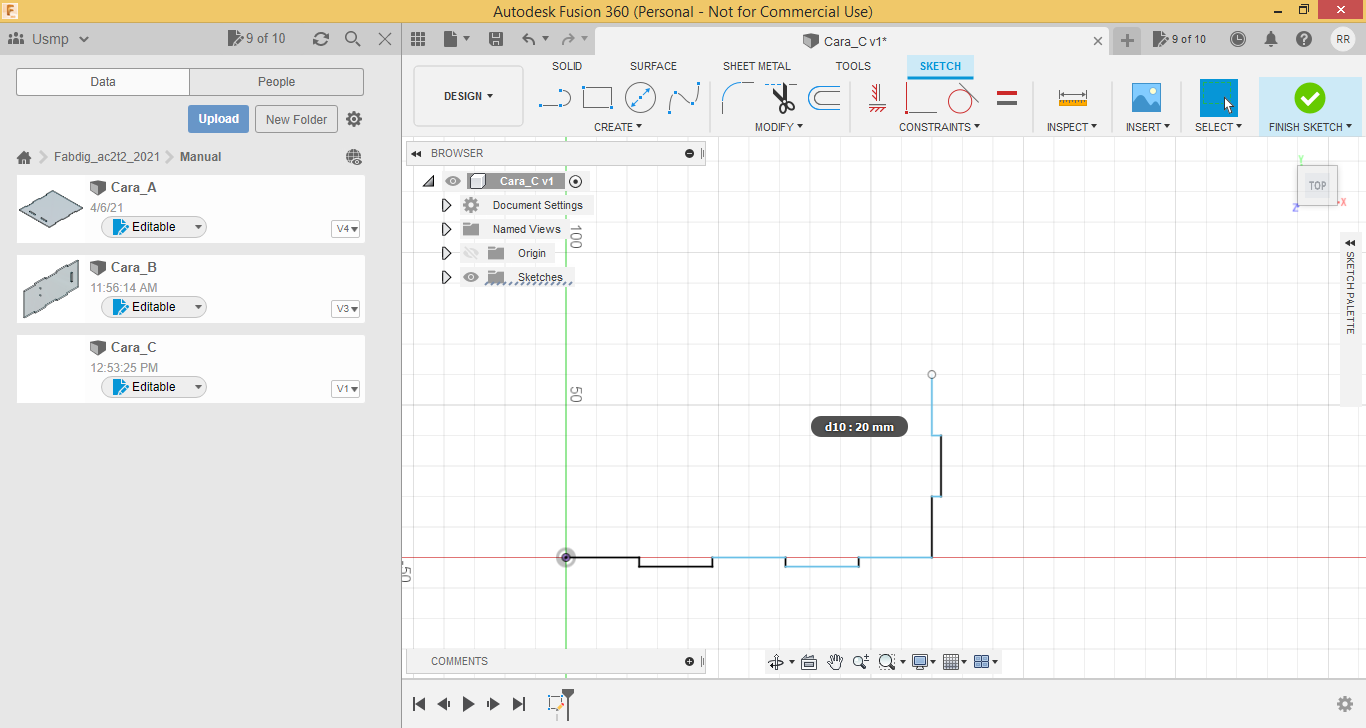Open the Cara_B thumbnail

click(50, 289)
